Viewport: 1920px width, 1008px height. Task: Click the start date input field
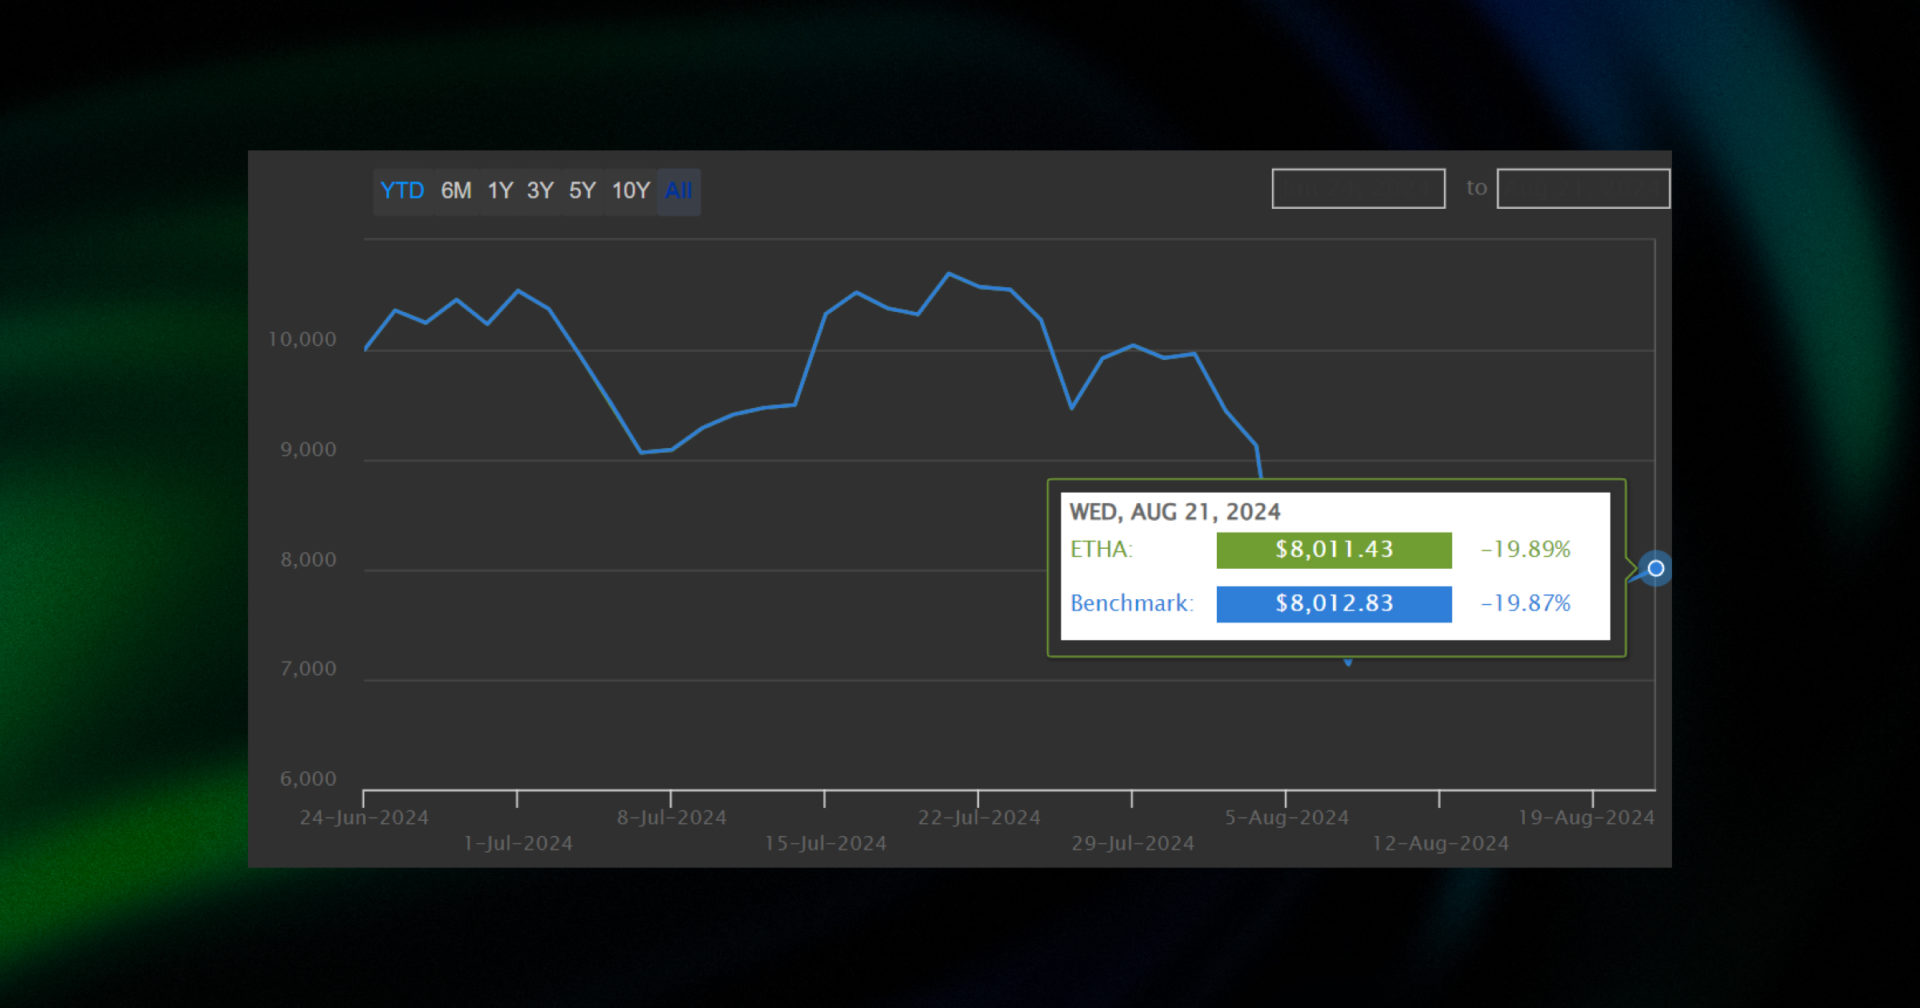(x=1357, y=189)
